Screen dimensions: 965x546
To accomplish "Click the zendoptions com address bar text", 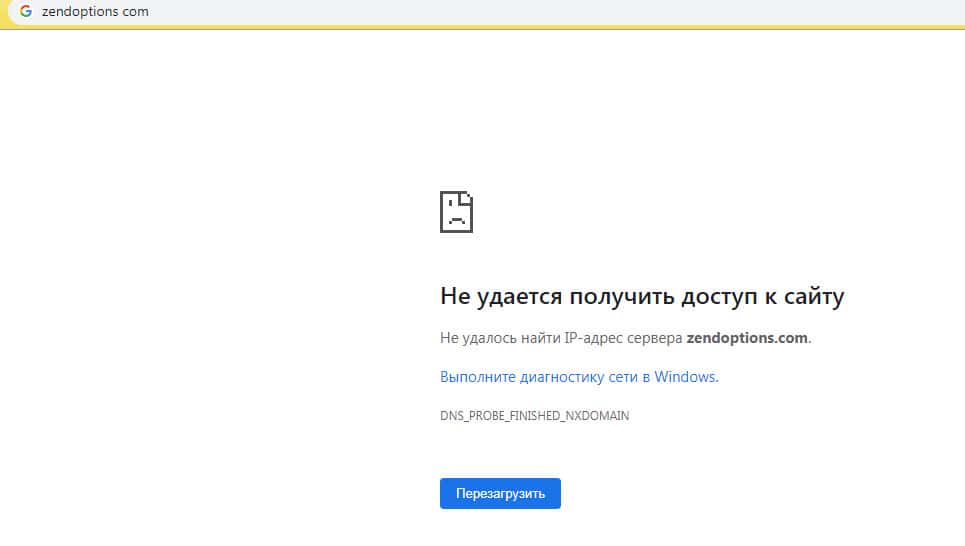I will click(95, 12).
